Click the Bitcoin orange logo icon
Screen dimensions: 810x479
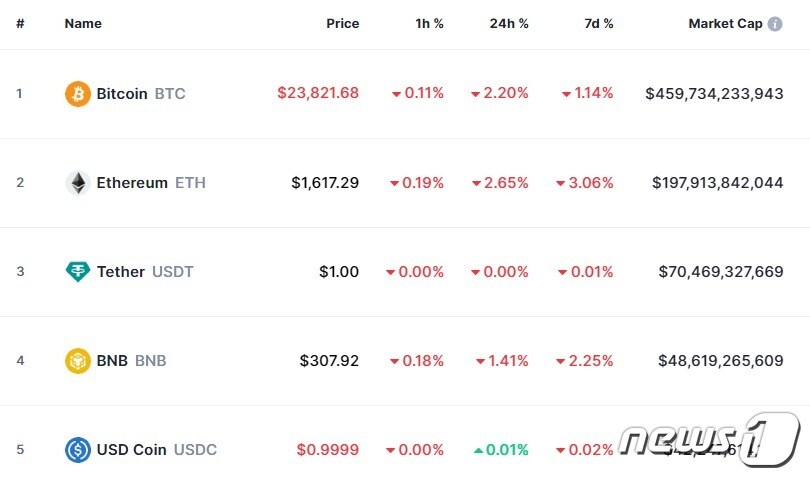77,94
